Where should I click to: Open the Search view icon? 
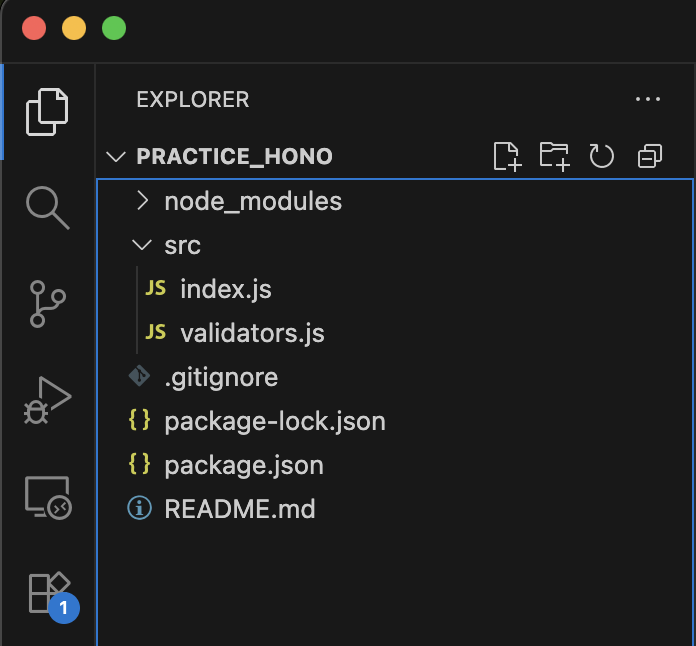(x=47, y=206)
